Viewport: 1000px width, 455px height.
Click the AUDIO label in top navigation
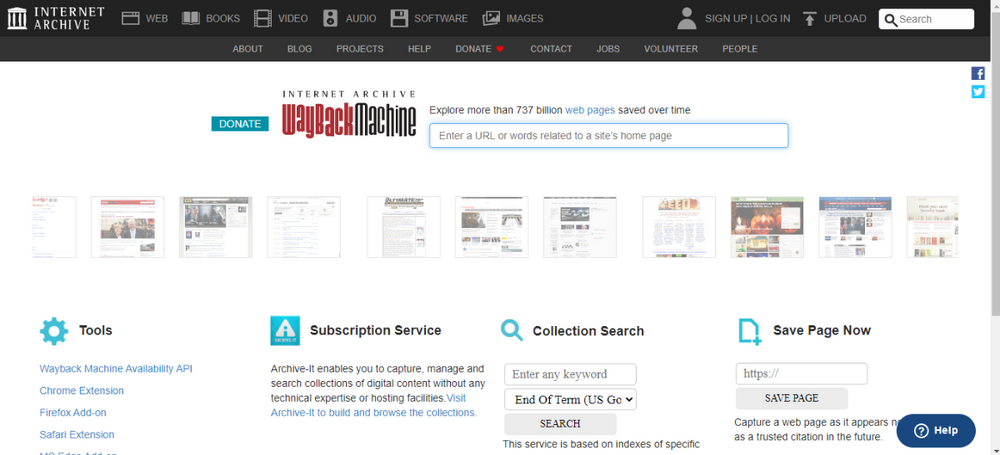(x=361, y=19)
